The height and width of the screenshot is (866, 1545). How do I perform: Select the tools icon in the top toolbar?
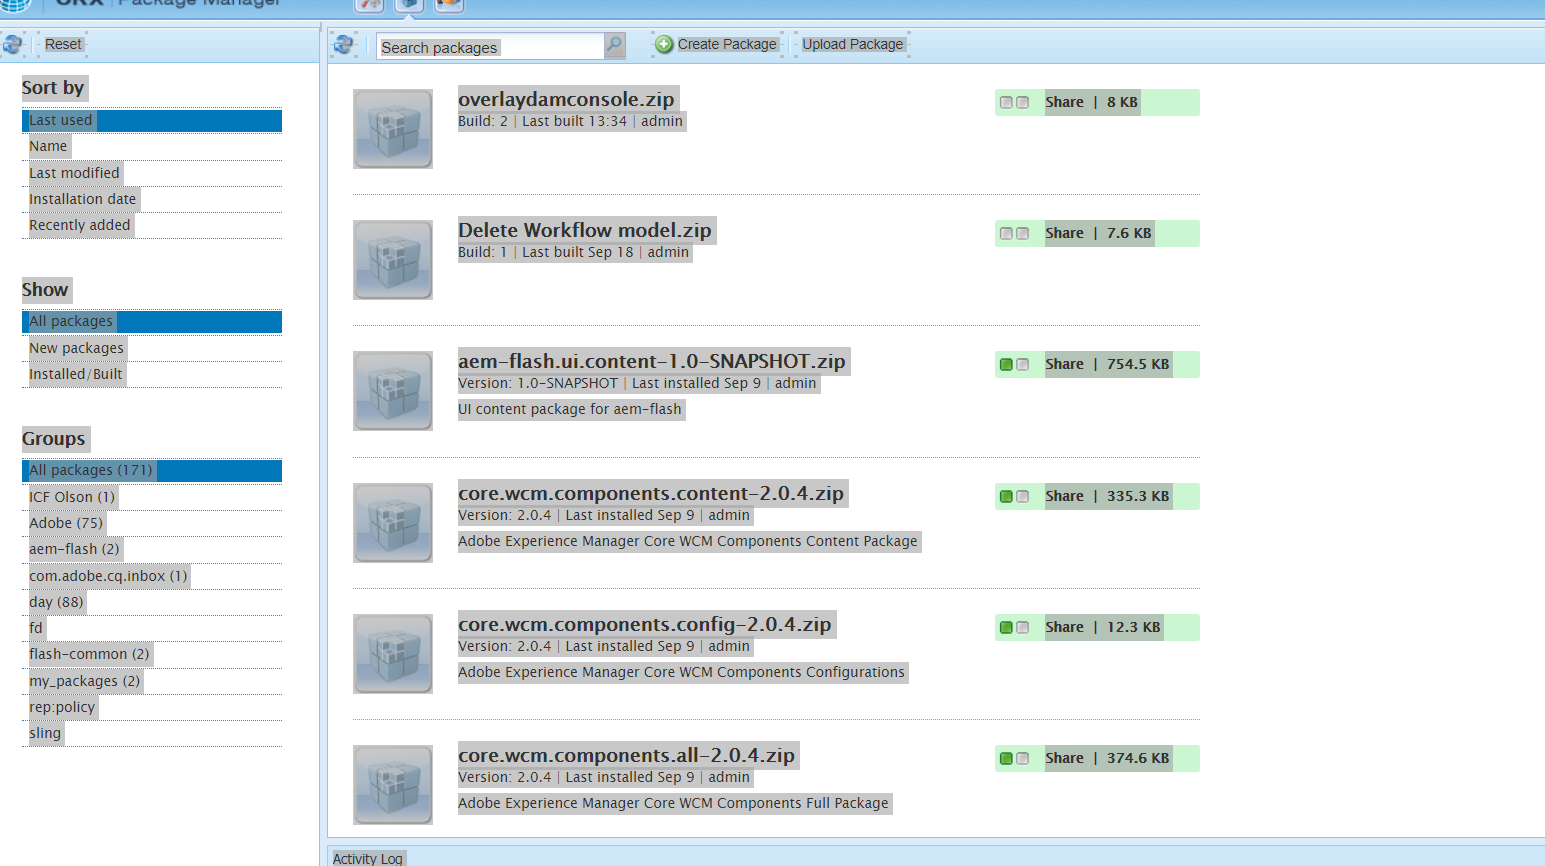369,6
